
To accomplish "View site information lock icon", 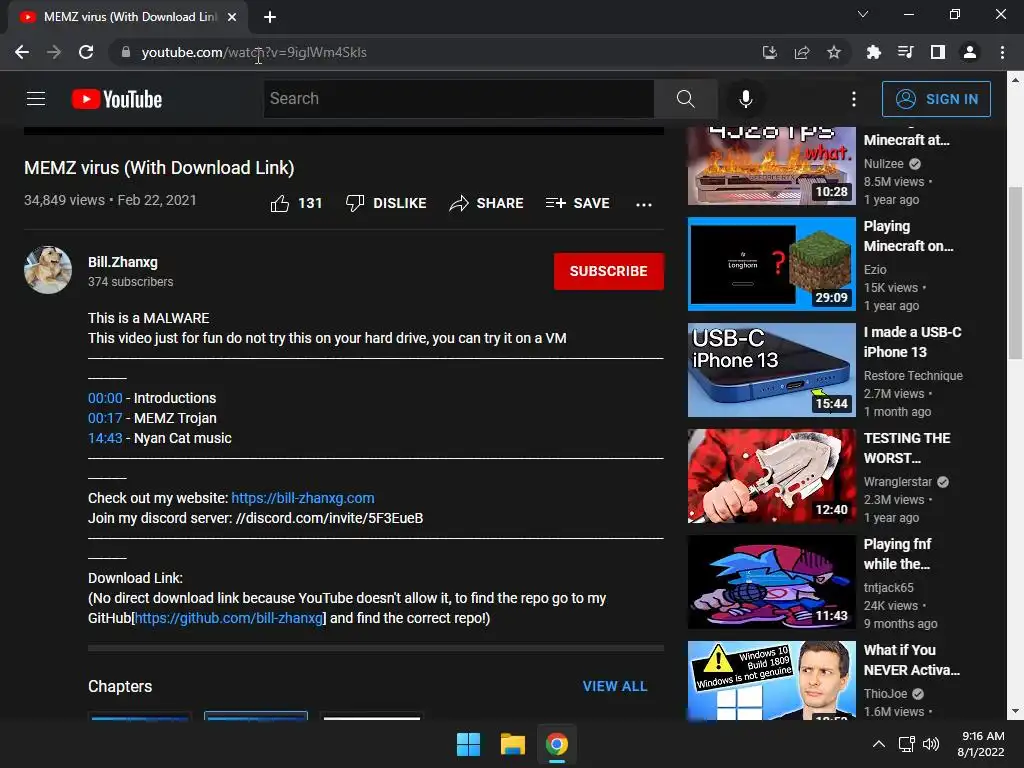I will (125, 52).
